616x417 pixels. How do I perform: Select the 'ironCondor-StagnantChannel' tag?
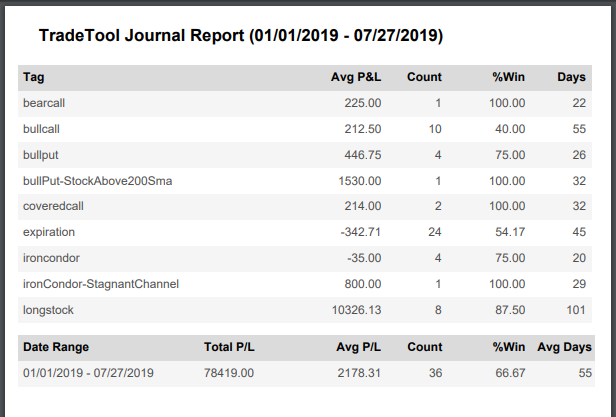pos(101,284)
